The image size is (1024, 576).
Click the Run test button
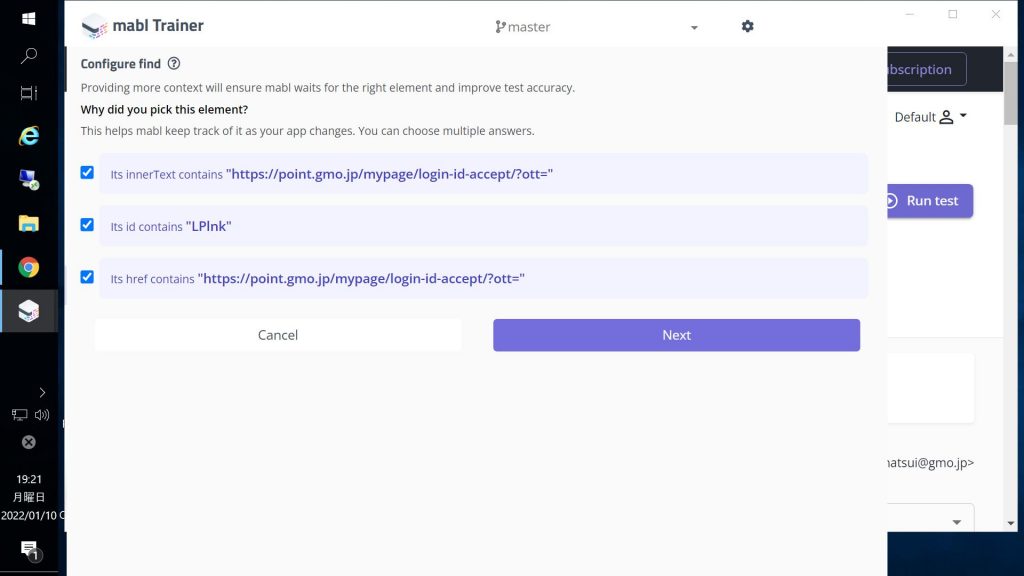(930, 200)
